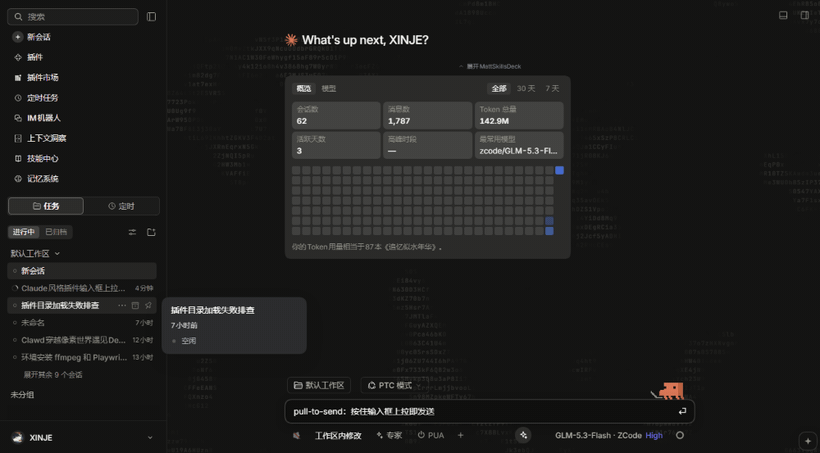The image size is (820, 453).
Task: Expand the 未分组 section
Action: (x=22, y=395)
